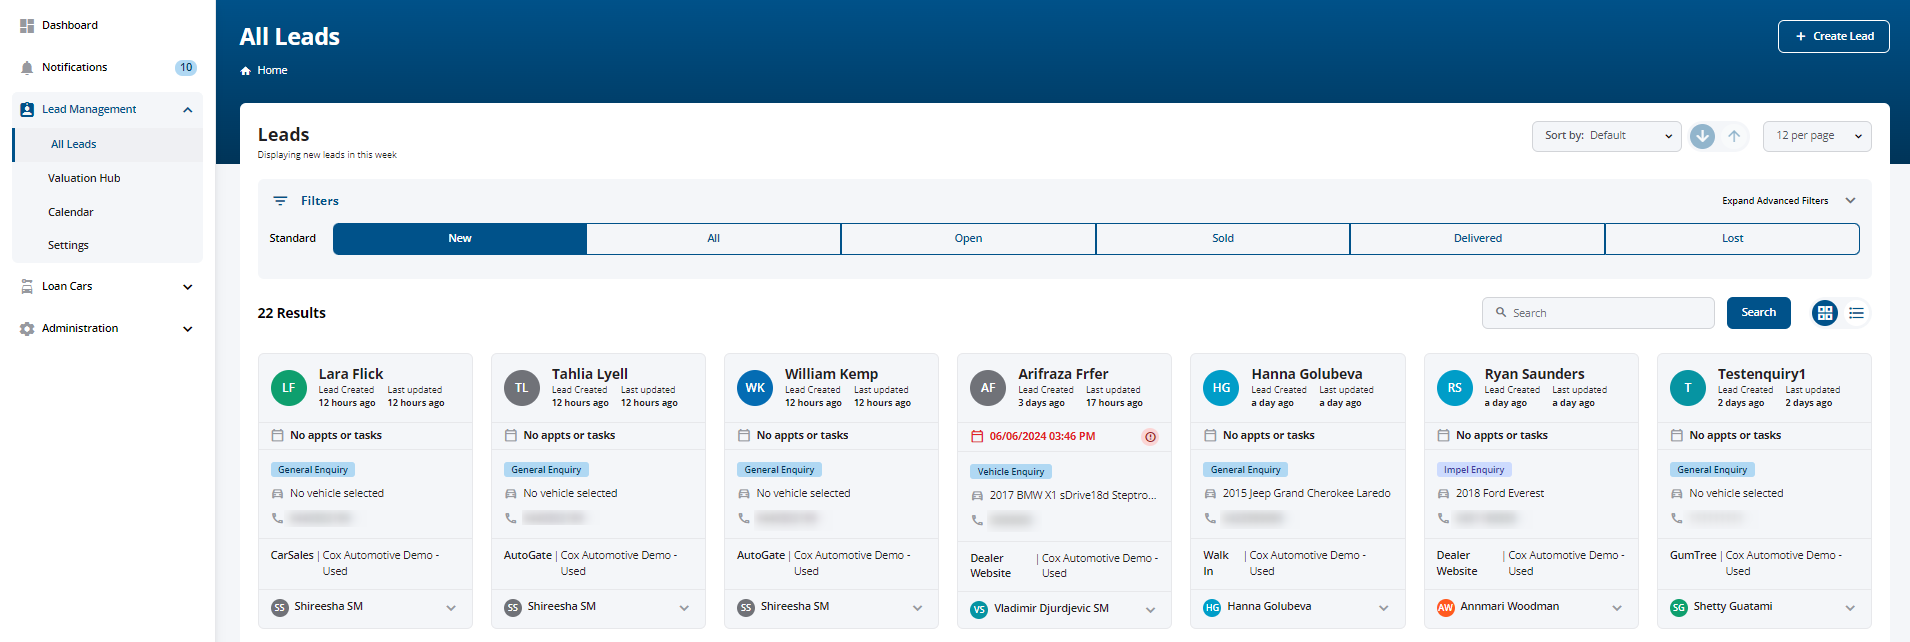Click the Home breadcrumb house icon
This screenshot has width=1910, height=642.
point(245,70)
